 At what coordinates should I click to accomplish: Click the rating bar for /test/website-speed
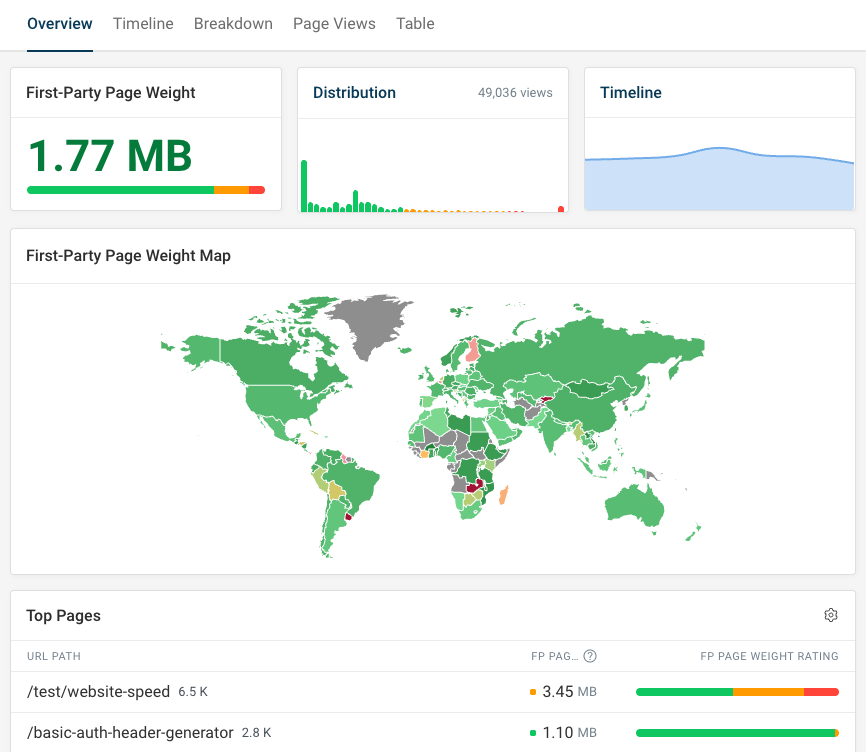737,691
